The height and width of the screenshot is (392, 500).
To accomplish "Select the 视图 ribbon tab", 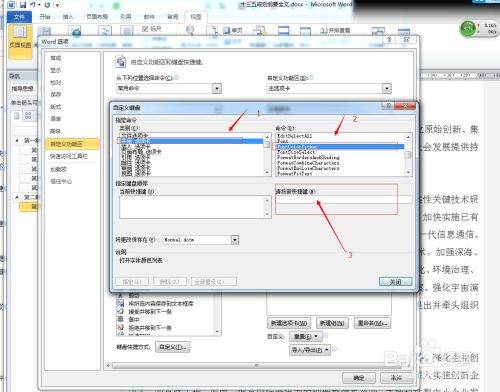I will (x=196, y=17).
